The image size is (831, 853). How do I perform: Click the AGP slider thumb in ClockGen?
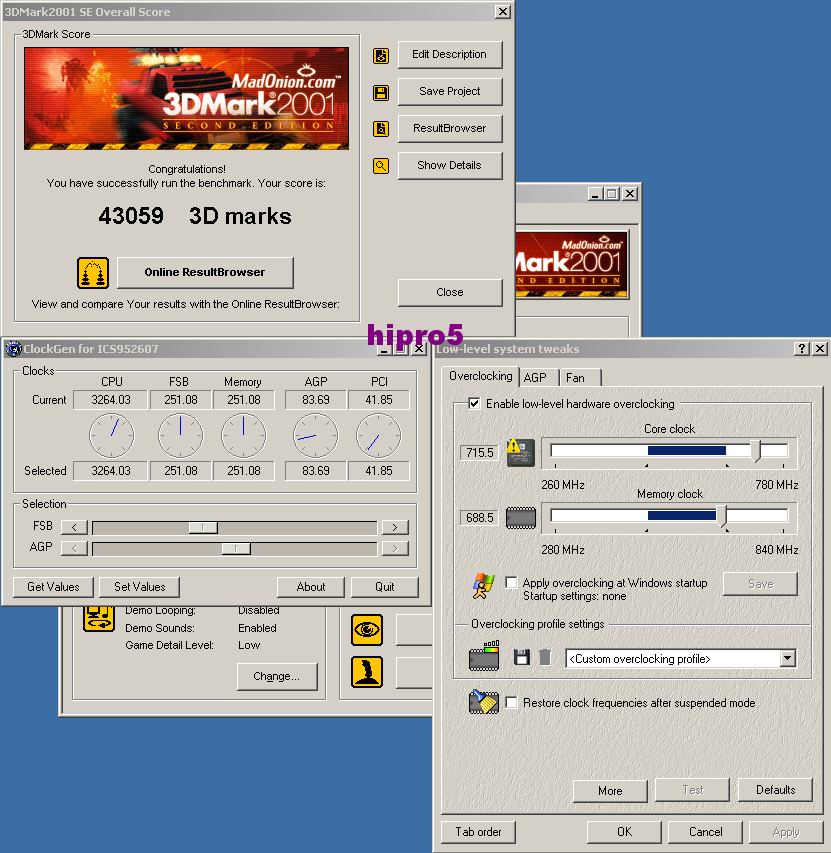[x=236, y=548]
